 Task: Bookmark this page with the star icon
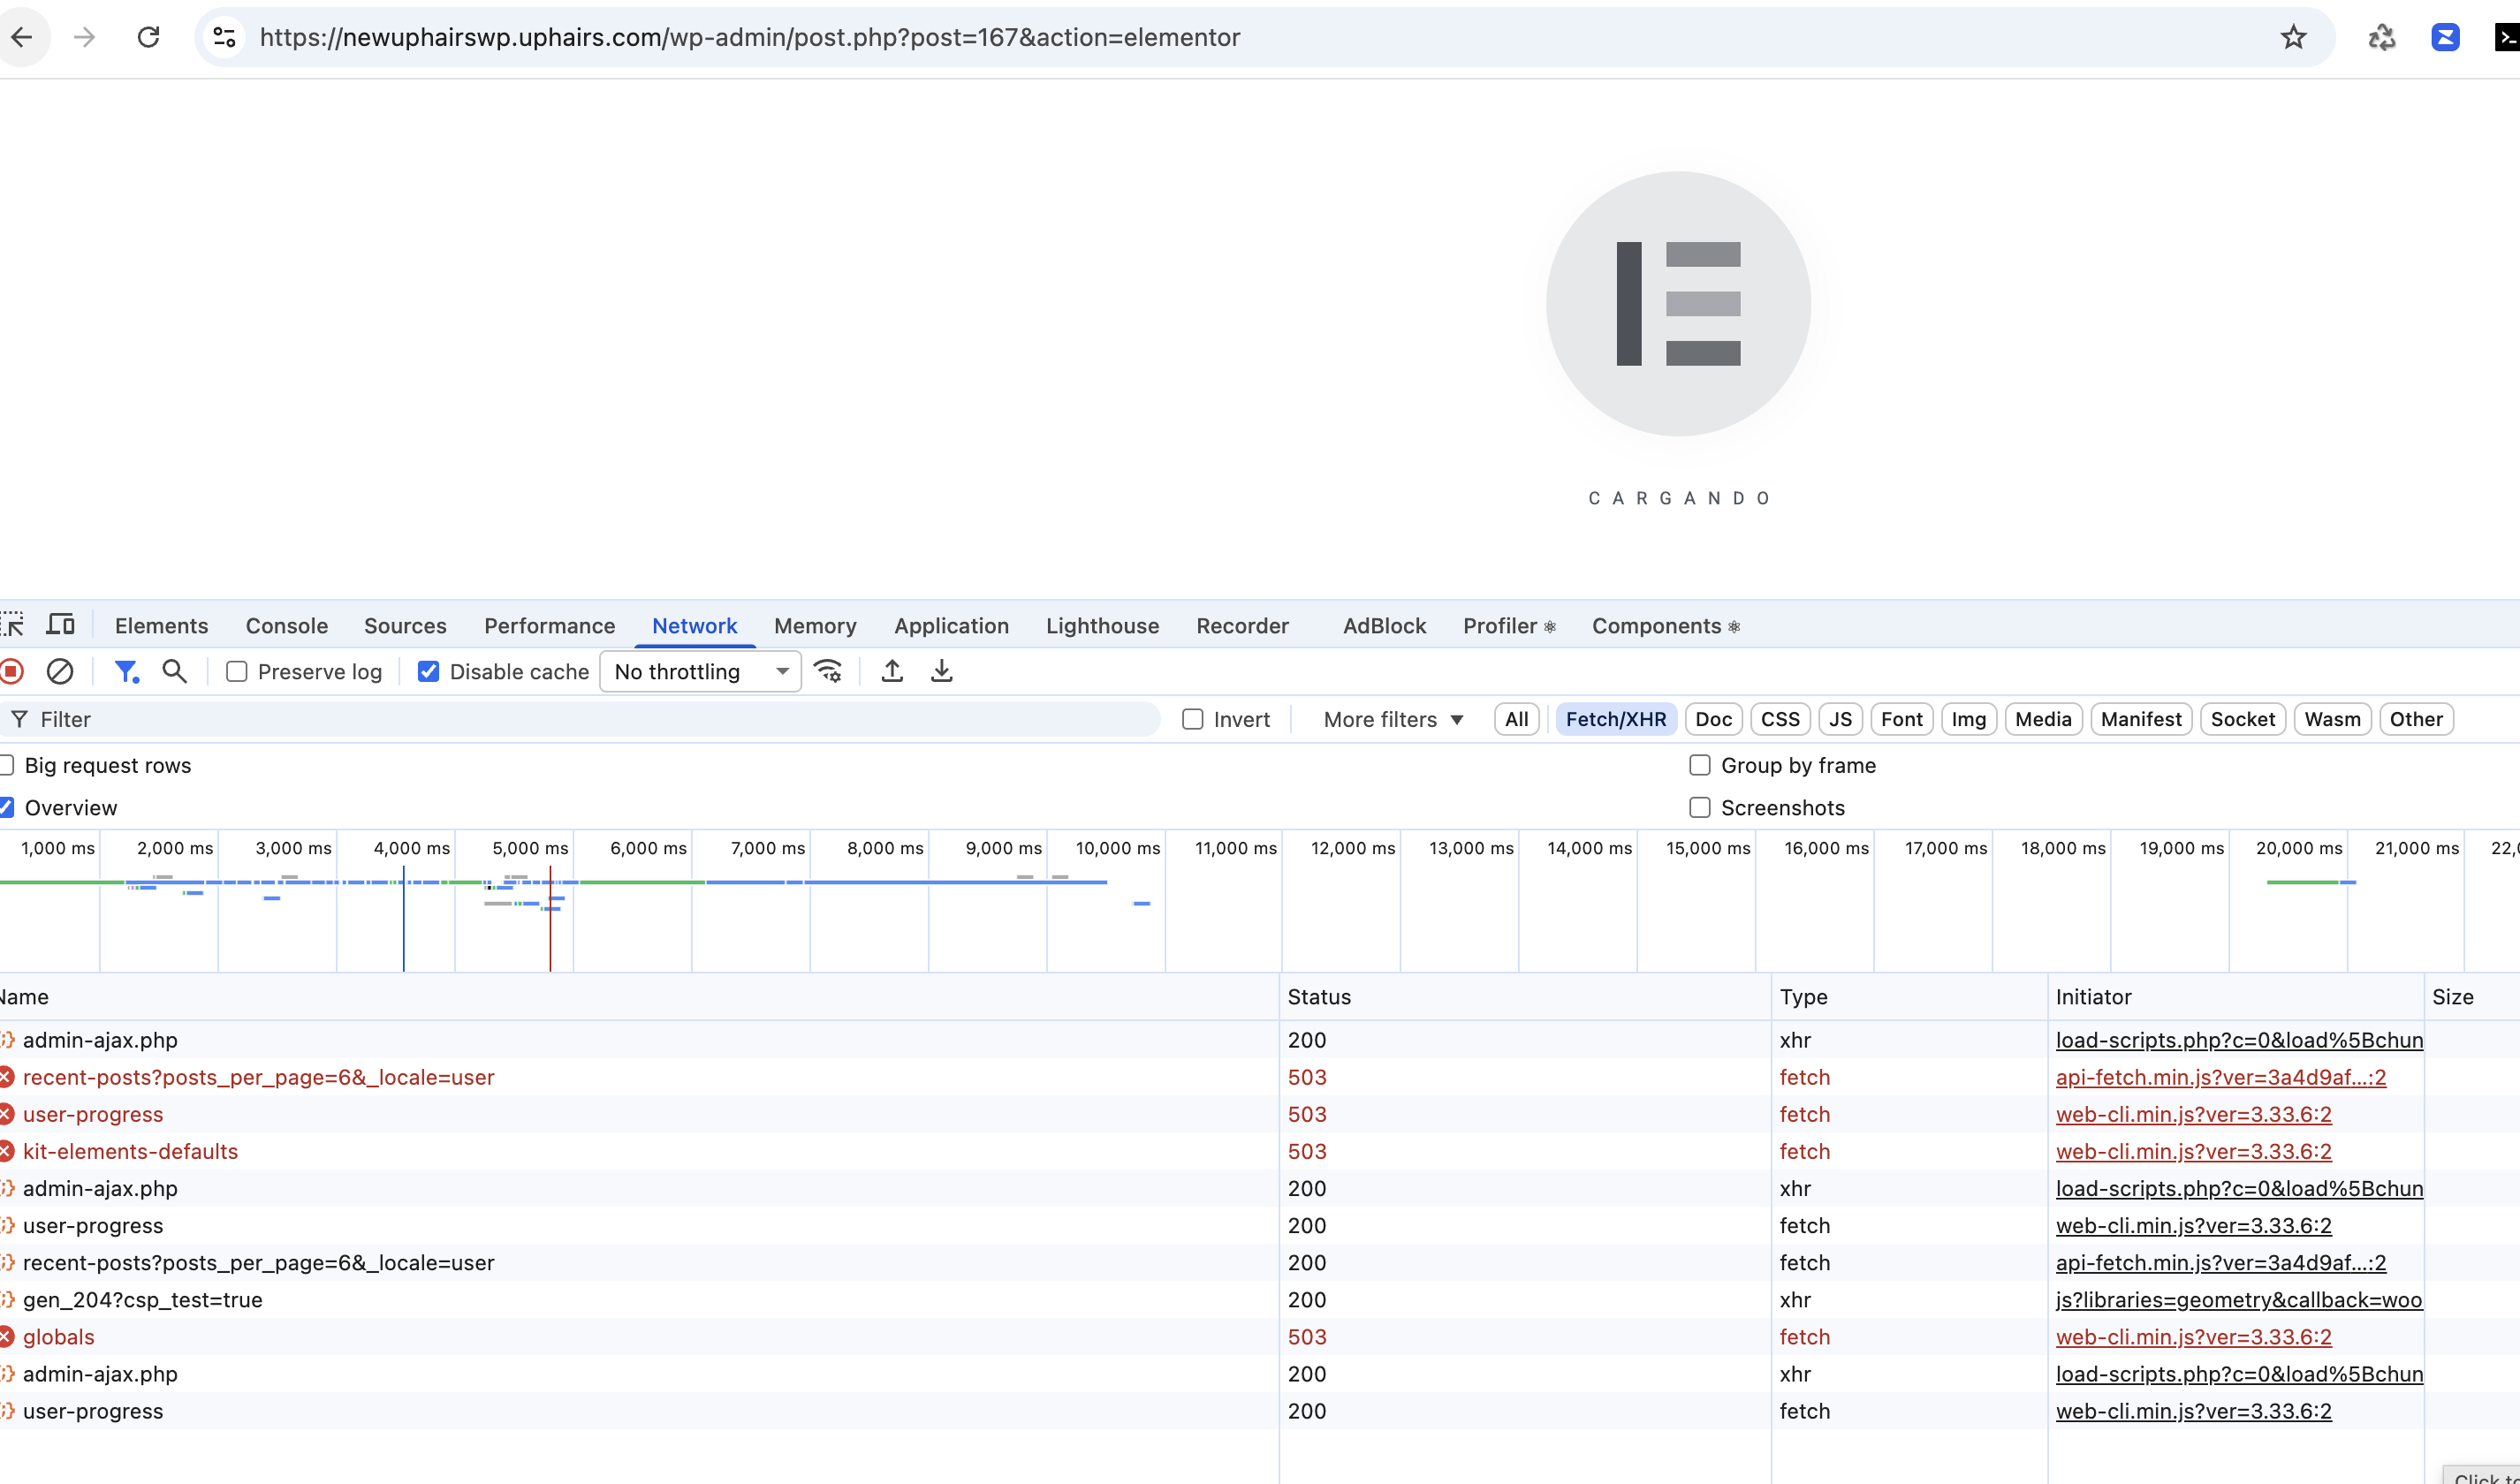click(x=2293, y=38)
